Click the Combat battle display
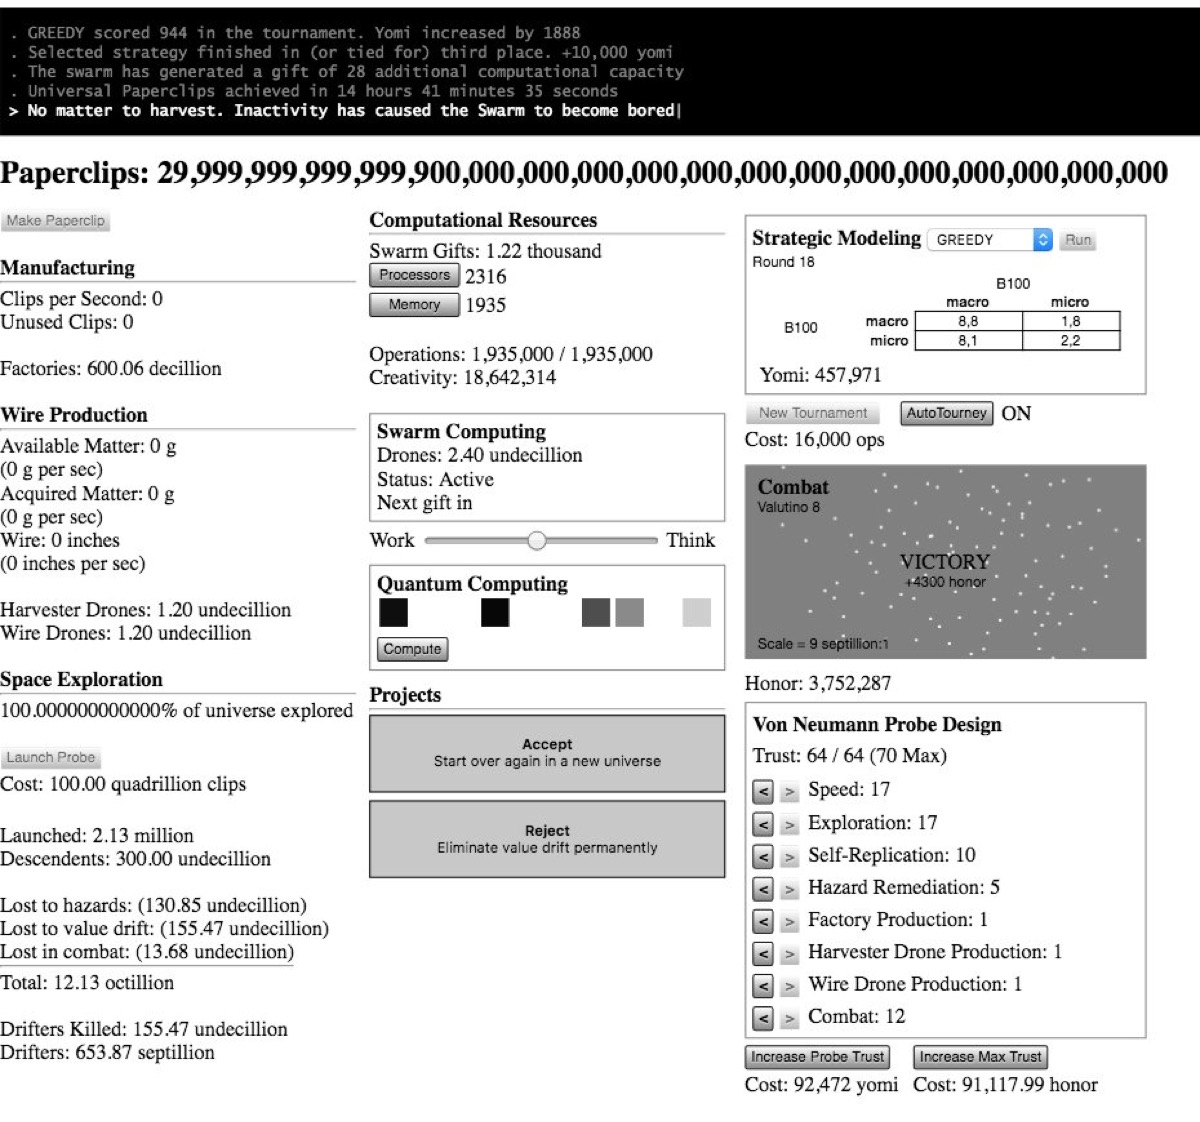The width and height of the screenshot is (1200, 1122). click(945, 561)
